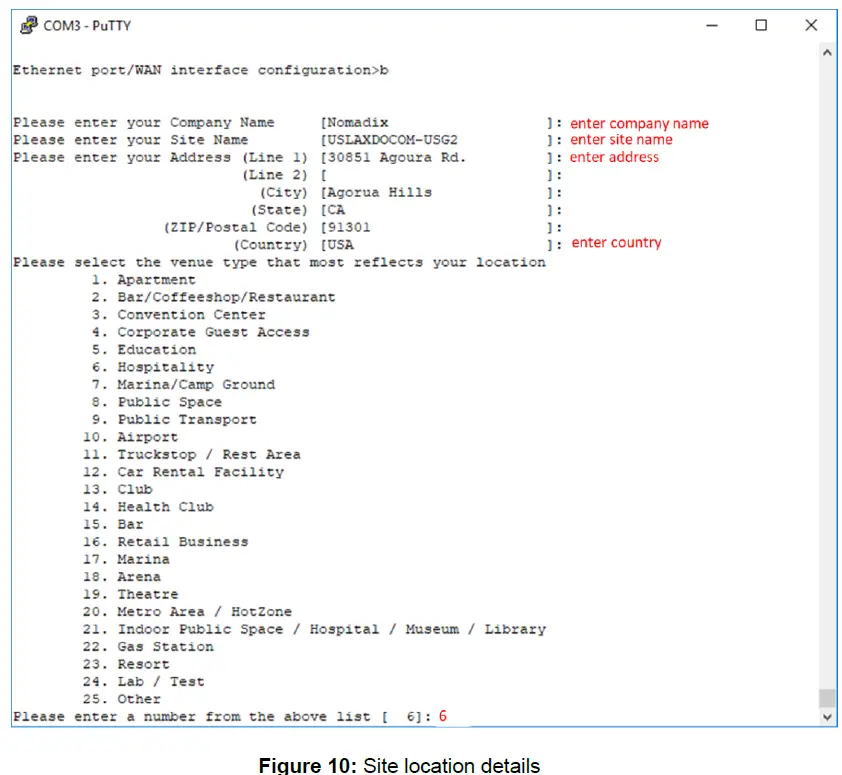Click the vertical scrollbar thumb

827,698
